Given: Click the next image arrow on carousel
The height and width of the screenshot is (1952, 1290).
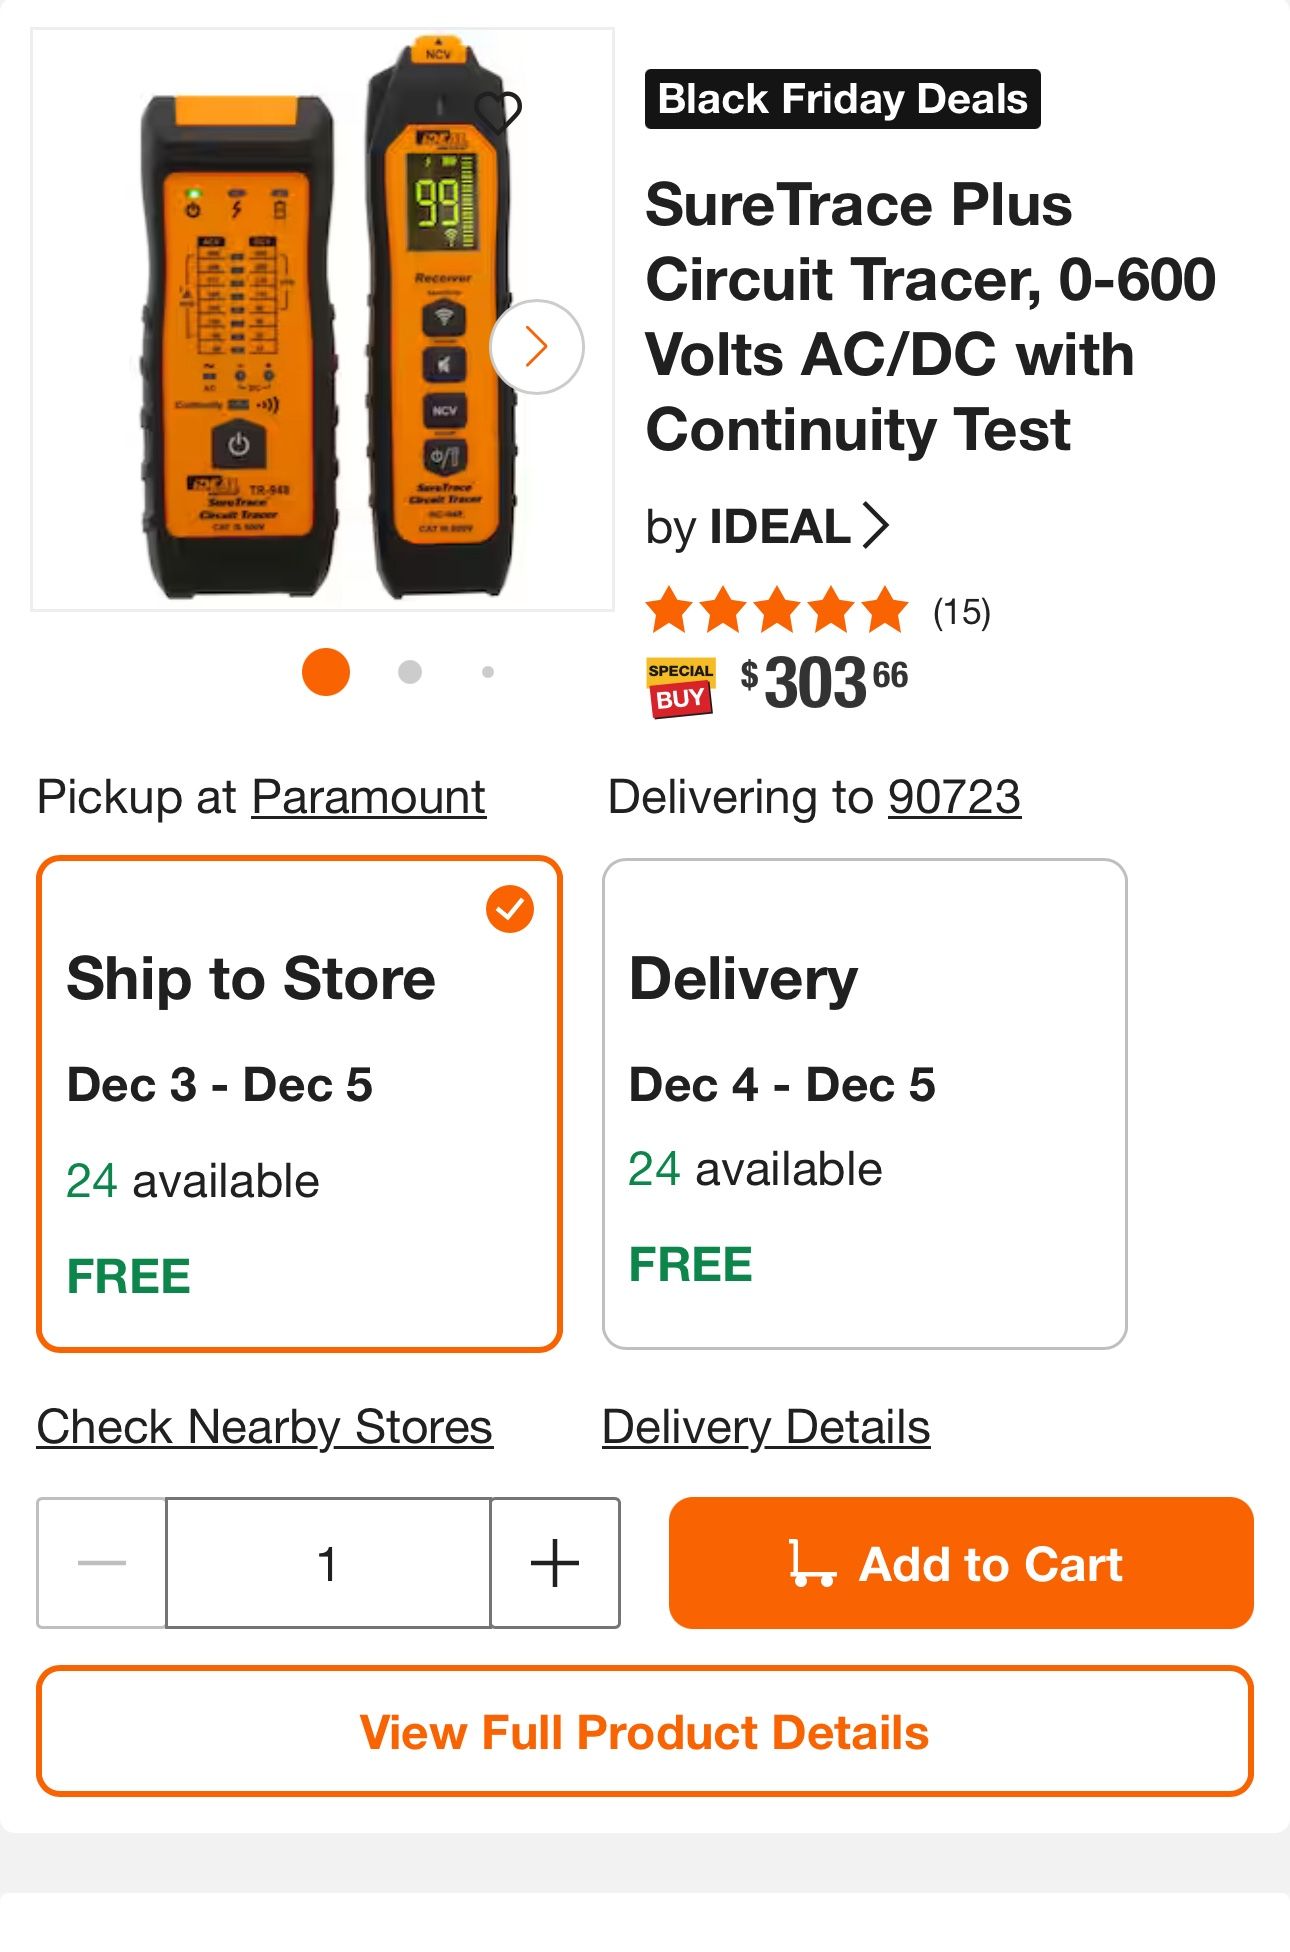Looking at the screenshot, I should coord(537,347).
